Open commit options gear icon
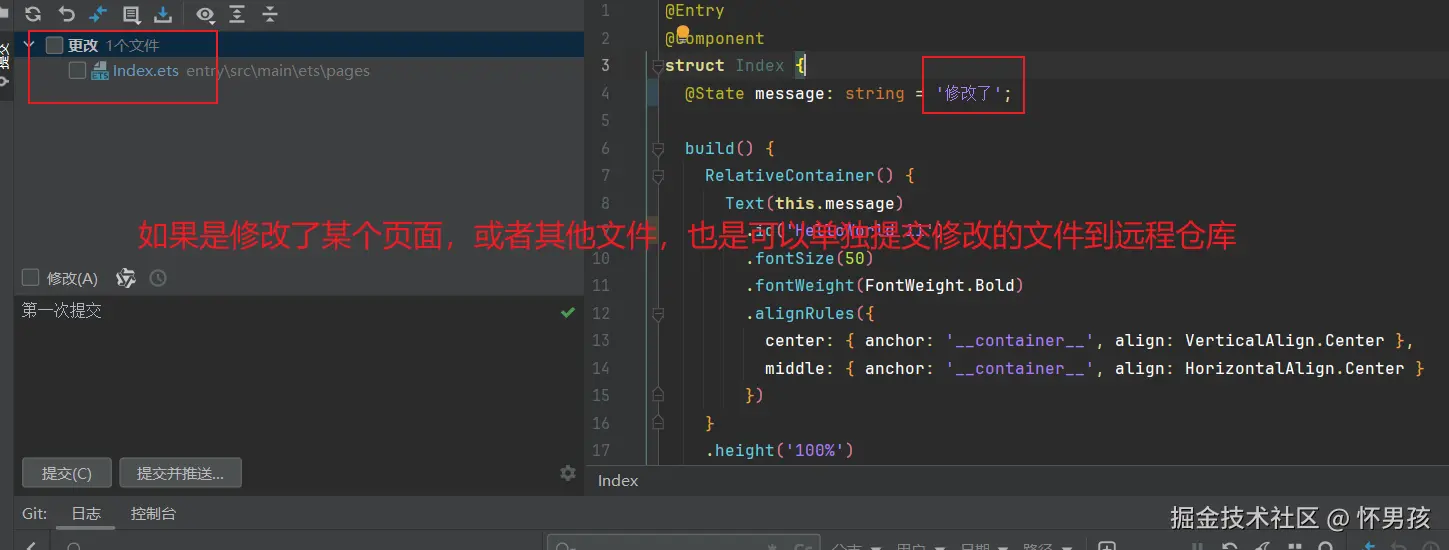Image resolution: width=1449 pixels, height=550 pixels. (x=568, y=473)
